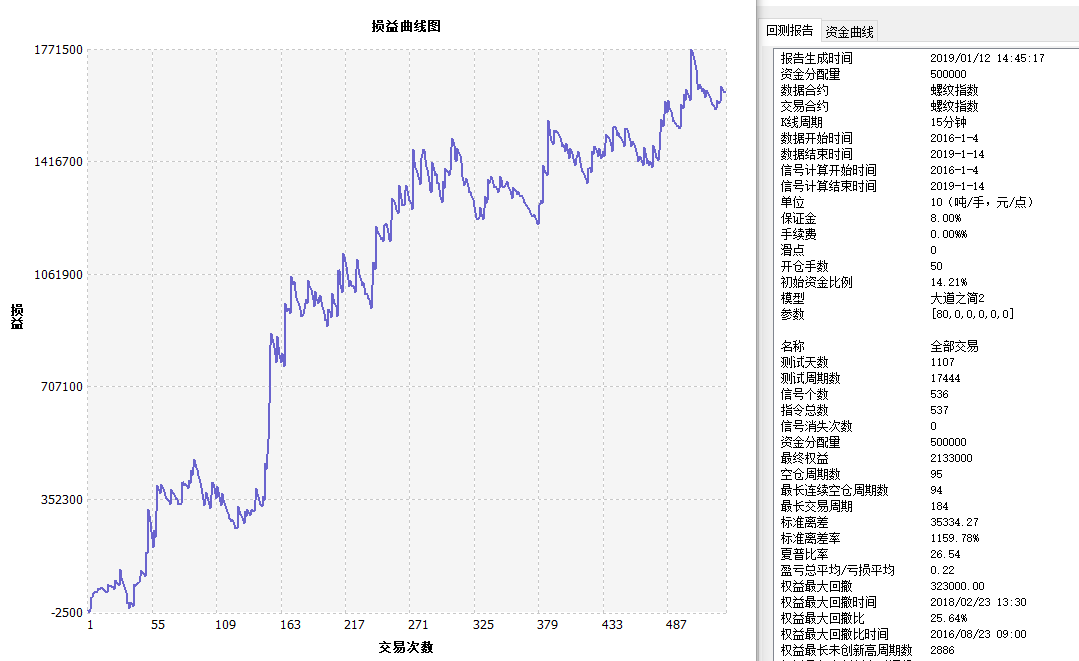Click the 487 x-axis tick label

677,625
